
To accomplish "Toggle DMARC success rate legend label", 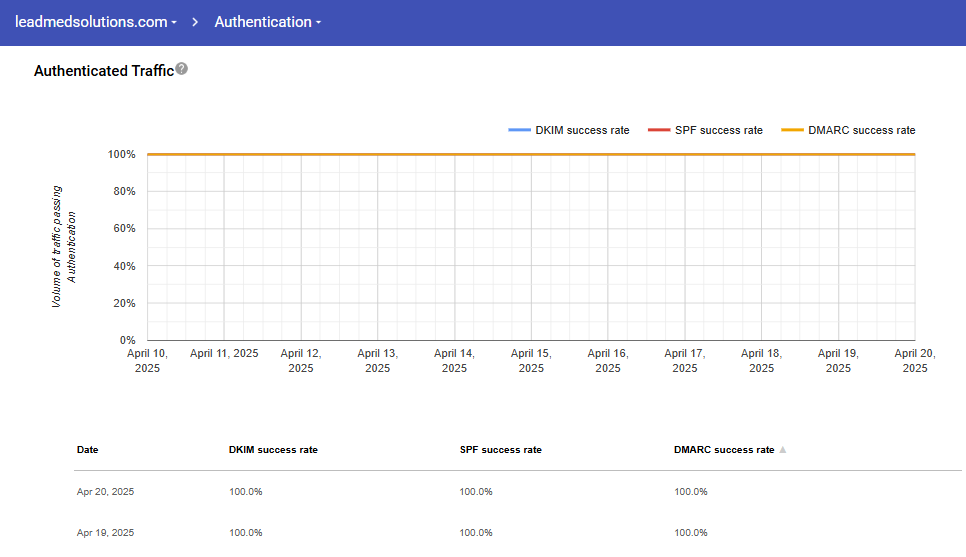I will pos(861,130).
